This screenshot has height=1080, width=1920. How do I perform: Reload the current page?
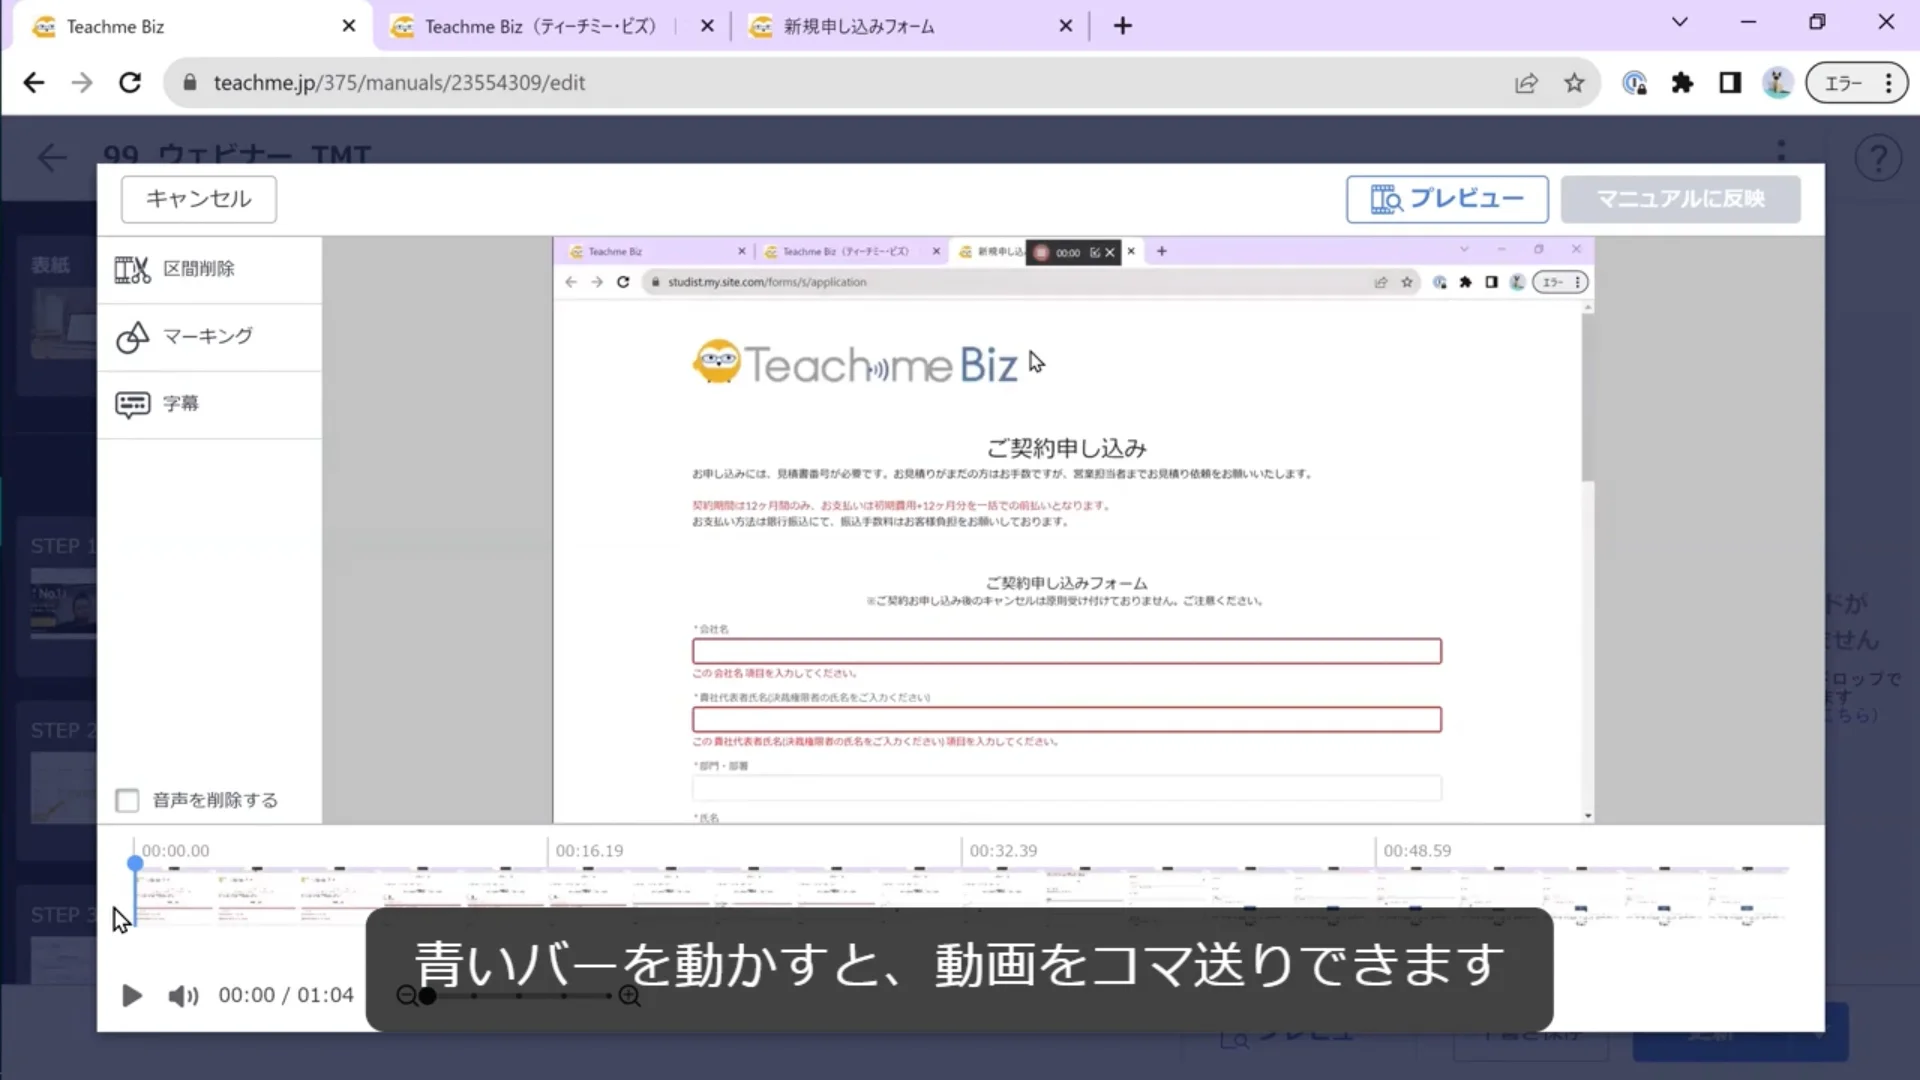point(130,83)
